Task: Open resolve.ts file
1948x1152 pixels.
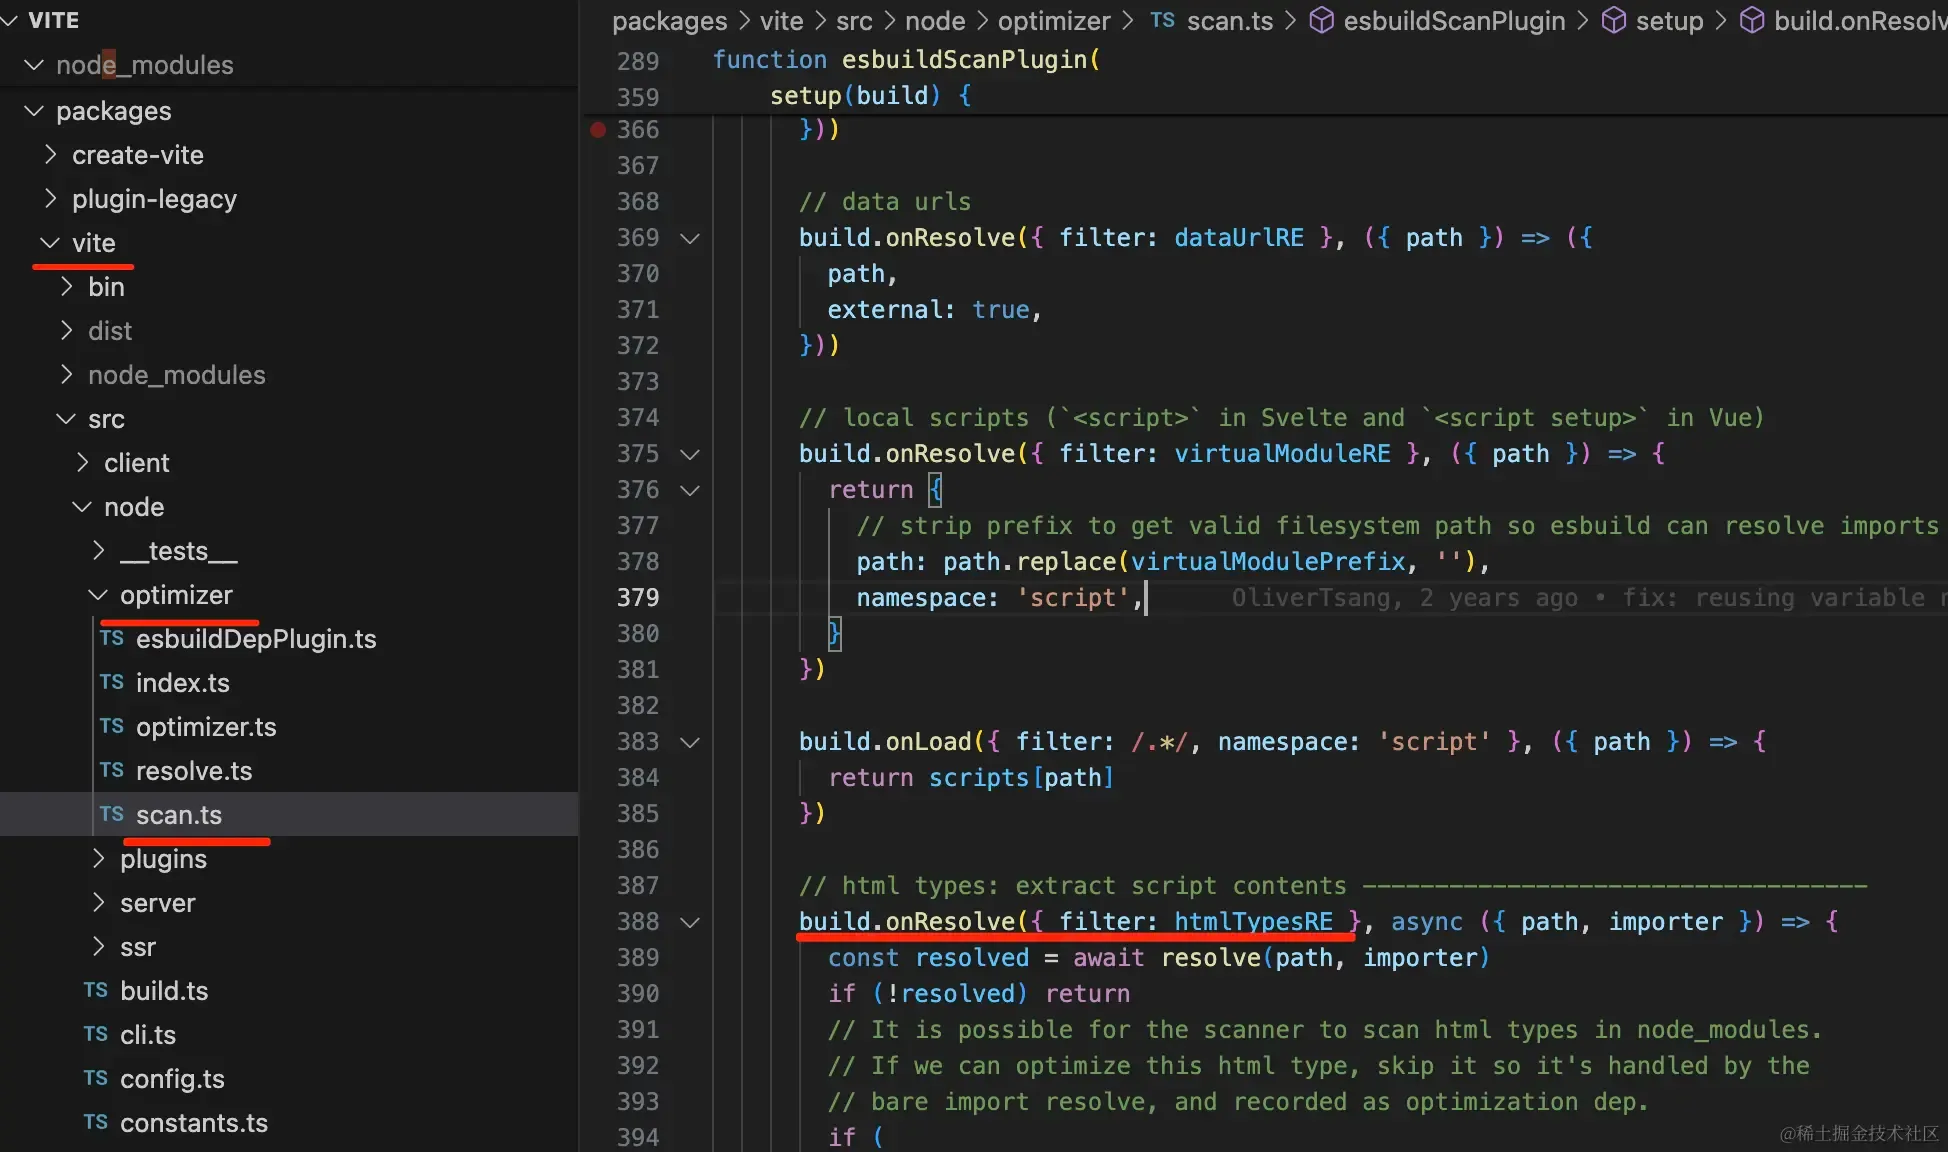Action: 194,770
